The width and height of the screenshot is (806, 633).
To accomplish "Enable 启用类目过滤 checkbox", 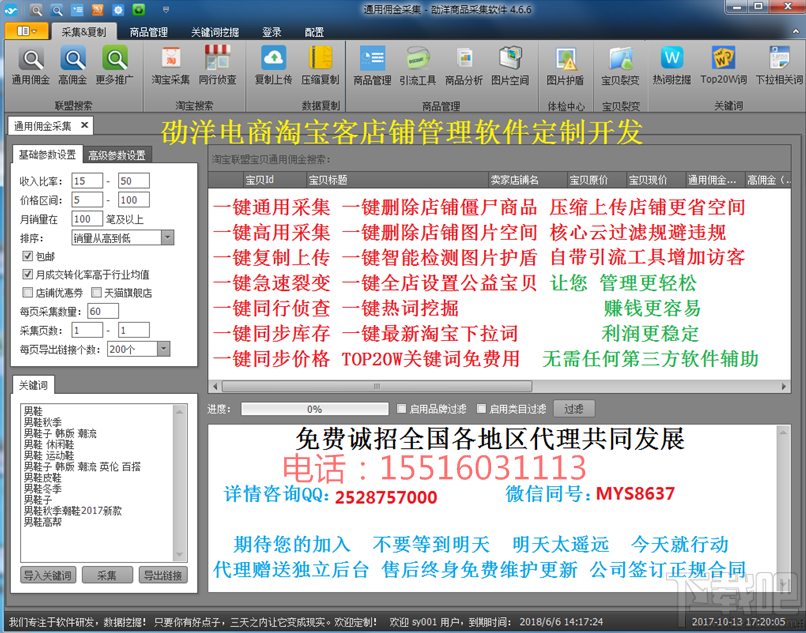I will tap(481, 409).
